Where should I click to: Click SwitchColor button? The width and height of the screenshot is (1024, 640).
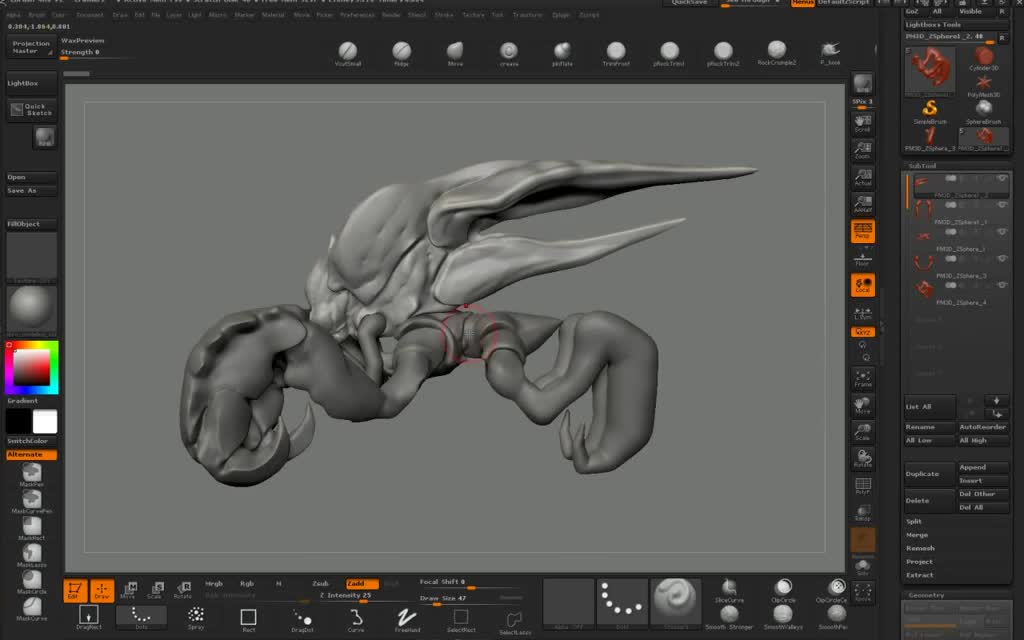pyautogui.click(x=31, y=441)
